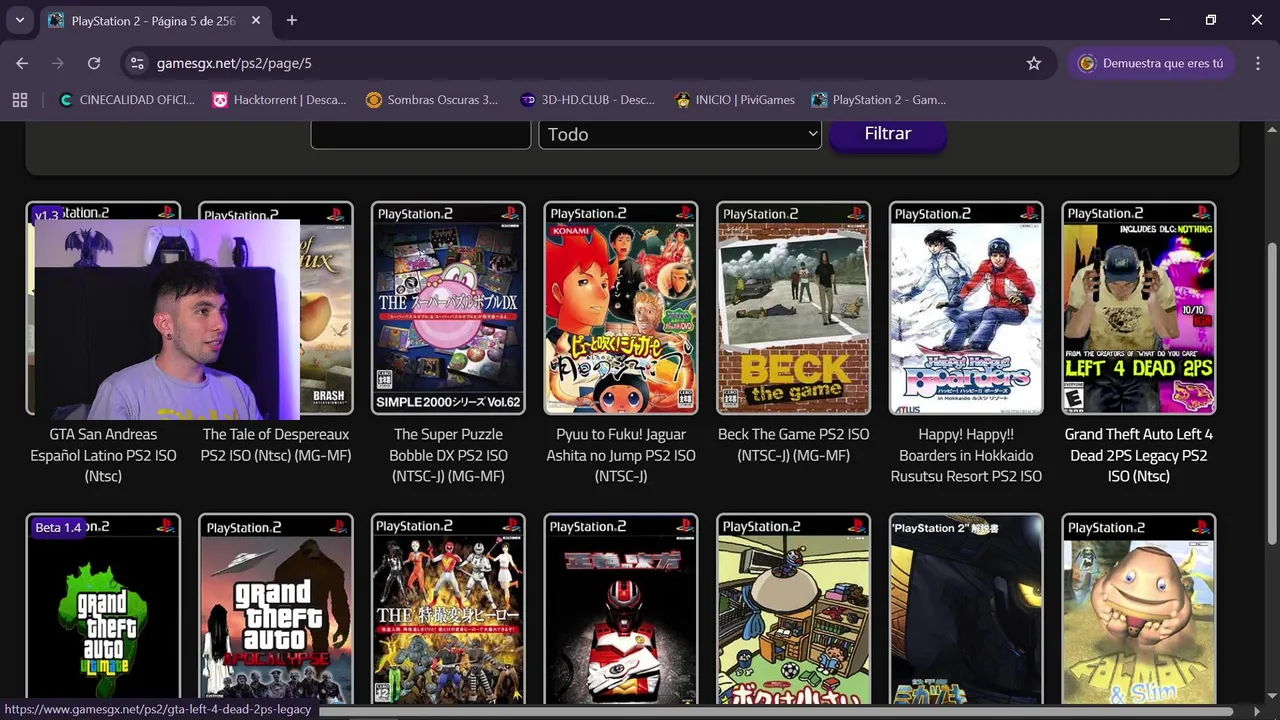Open CINECALIDAD OFICI... bookmark
Screen dimensions: 1280x720
[x=127, y=100]
